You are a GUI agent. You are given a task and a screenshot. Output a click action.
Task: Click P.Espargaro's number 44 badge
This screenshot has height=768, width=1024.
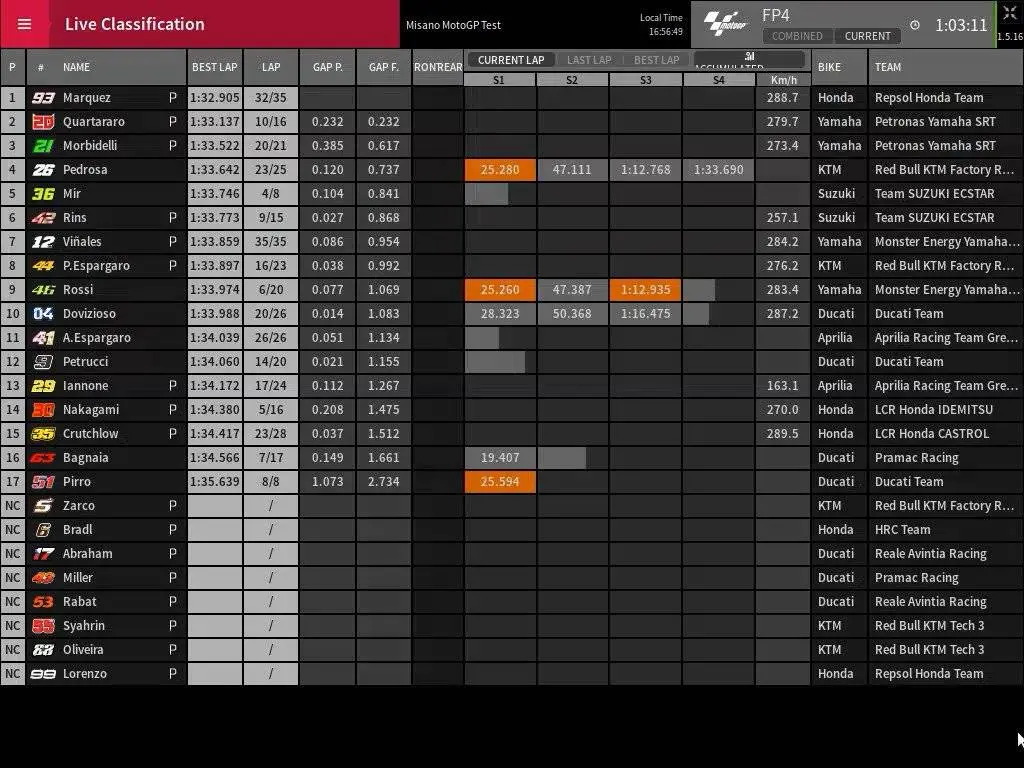[x=43, y=266]
